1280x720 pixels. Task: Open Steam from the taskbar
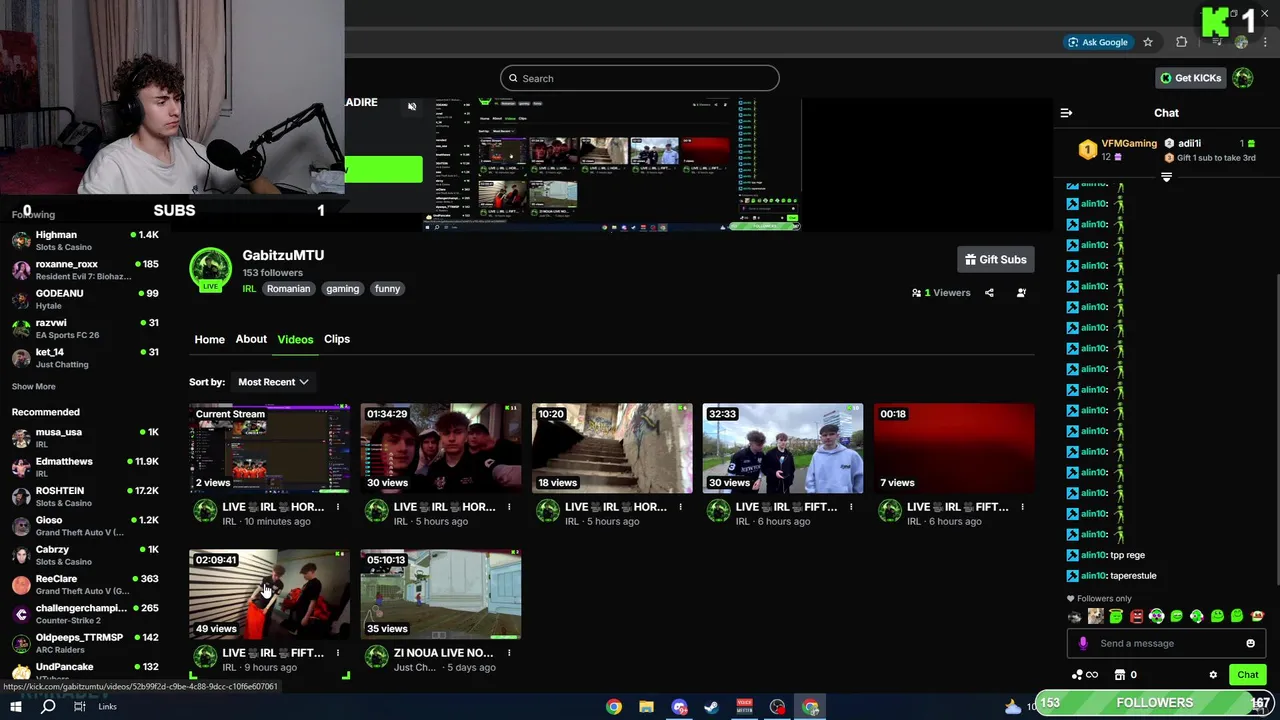[712, 707]
